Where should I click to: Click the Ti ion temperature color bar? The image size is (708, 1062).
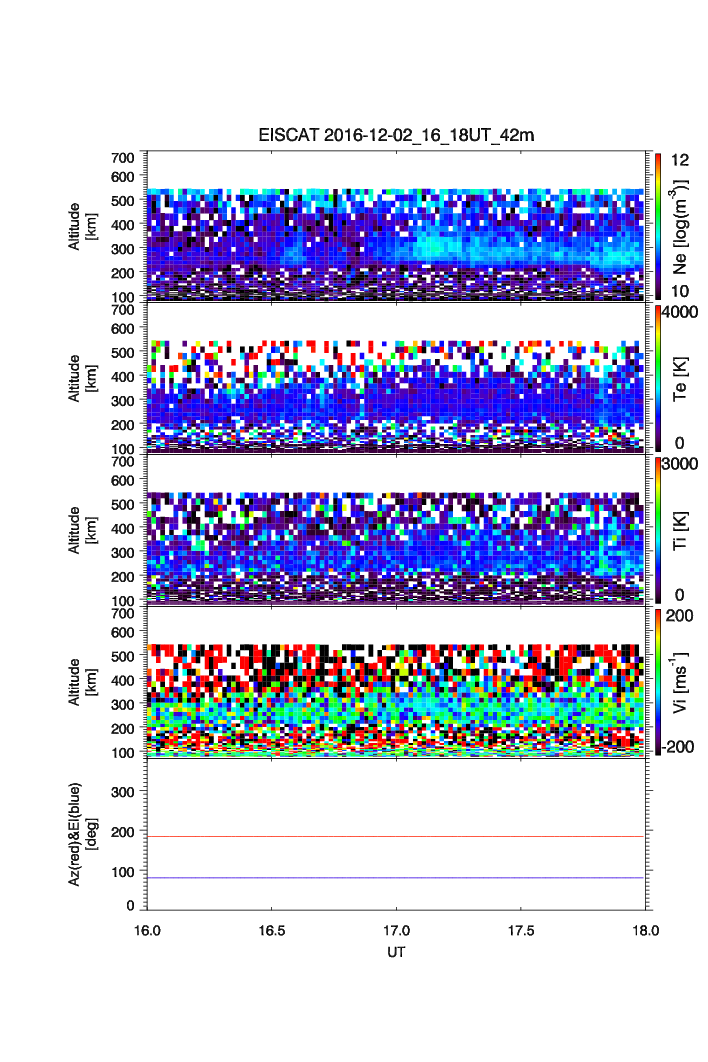tap(656, 529)
